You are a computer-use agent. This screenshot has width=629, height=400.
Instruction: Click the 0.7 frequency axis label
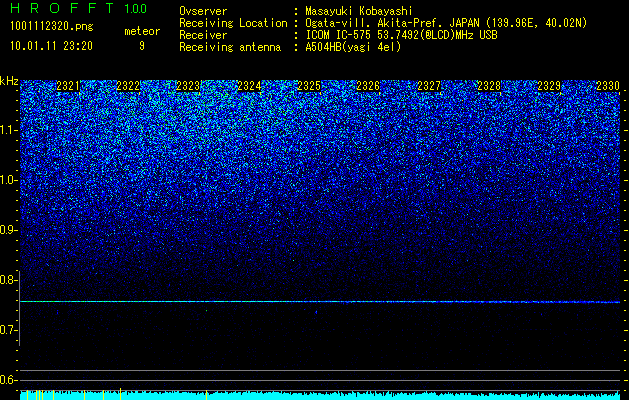pyautogui.click(x=8, y=330)
